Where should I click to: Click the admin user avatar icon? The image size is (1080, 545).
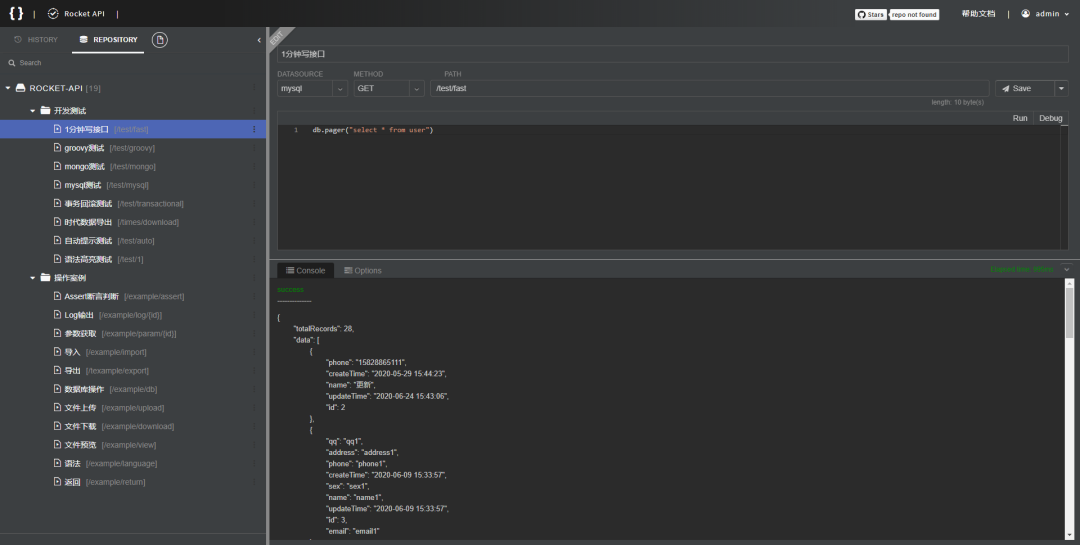pyautogui.click(x=1025, y=14)
